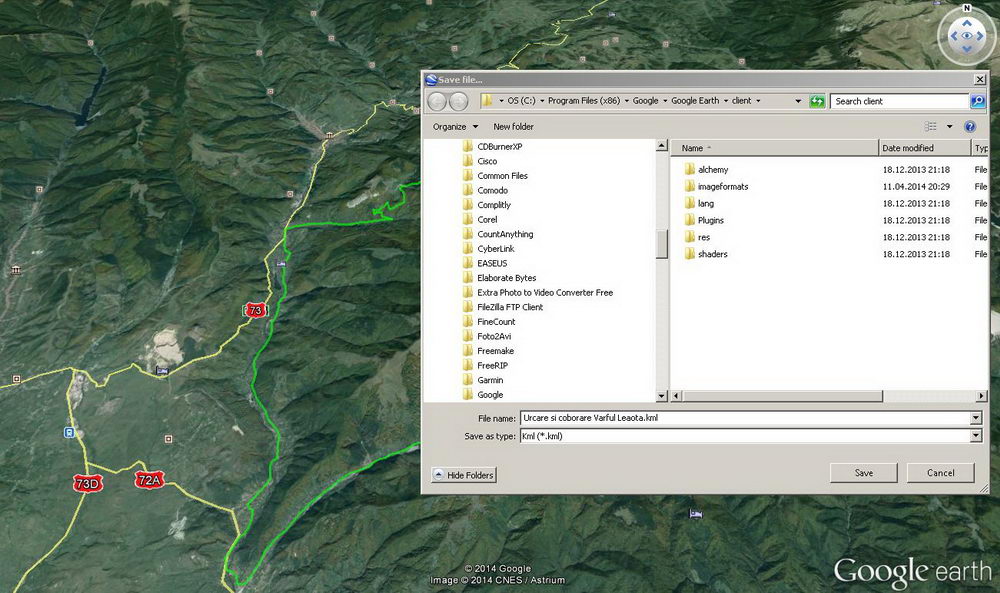Image resolution: width=1000 pixels, height=593 pixels.
Task: Click the Google Earth look-around compass eye
Action: pyautogui.click(x=967, y=36)
